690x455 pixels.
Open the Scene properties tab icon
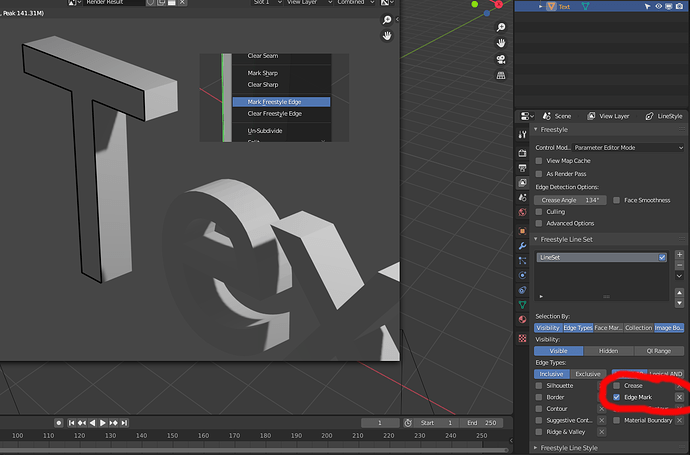tap(522, 198)
